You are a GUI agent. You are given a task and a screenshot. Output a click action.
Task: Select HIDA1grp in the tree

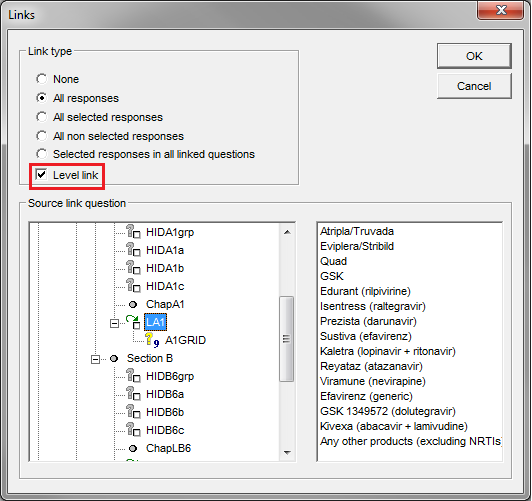click(170, 232)
